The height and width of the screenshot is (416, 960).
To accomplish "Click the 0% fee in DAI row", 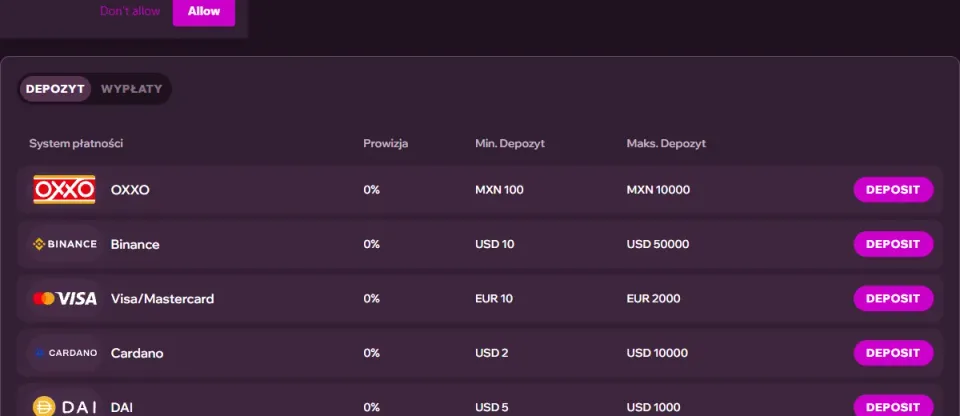I will [x=372, y=407].
